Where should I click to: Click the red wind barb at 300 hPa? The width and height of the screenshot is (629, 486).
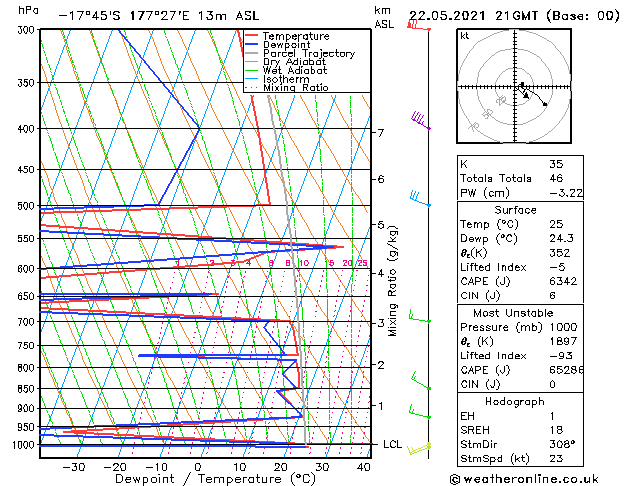419,25
